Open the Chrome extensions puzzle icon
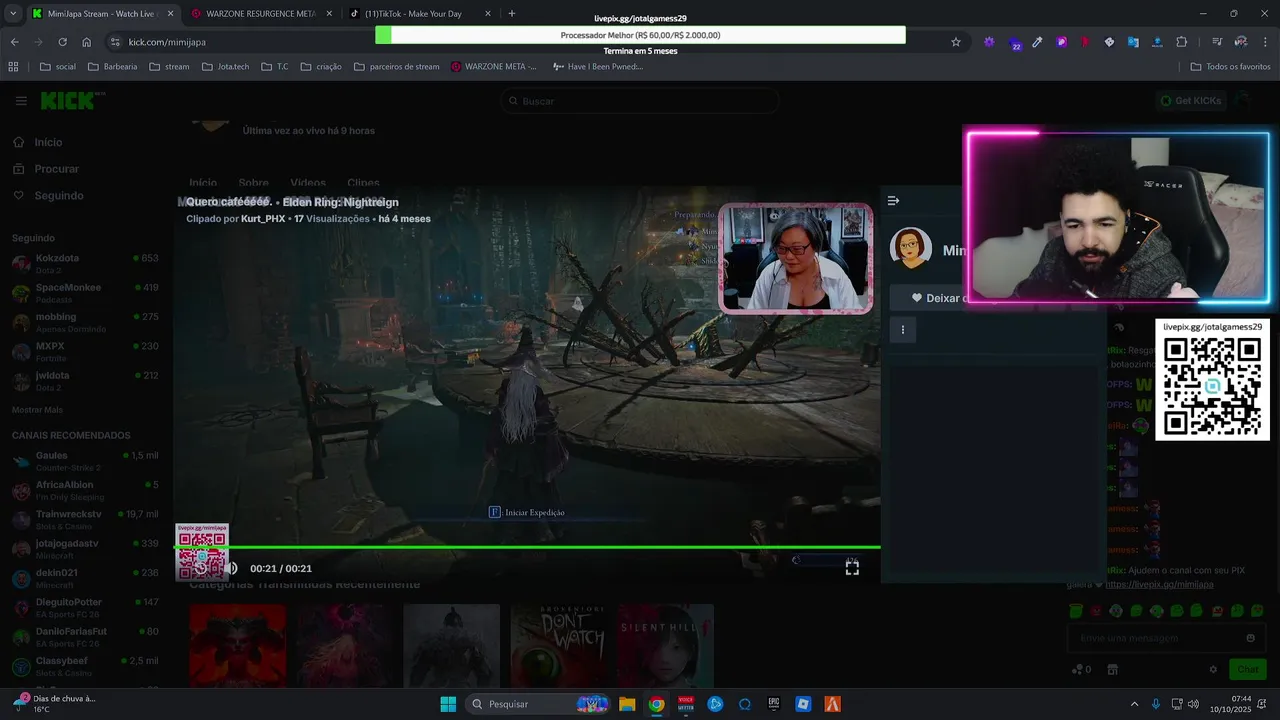Viewport: 1280px width, 720px height. coord(1181,42)
